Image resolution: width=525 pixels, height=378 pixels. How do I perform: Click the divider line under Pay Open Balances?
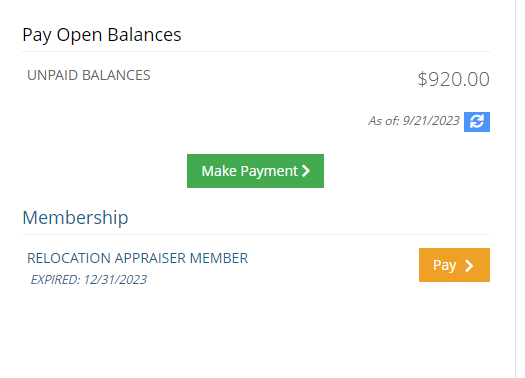(256, 52)
